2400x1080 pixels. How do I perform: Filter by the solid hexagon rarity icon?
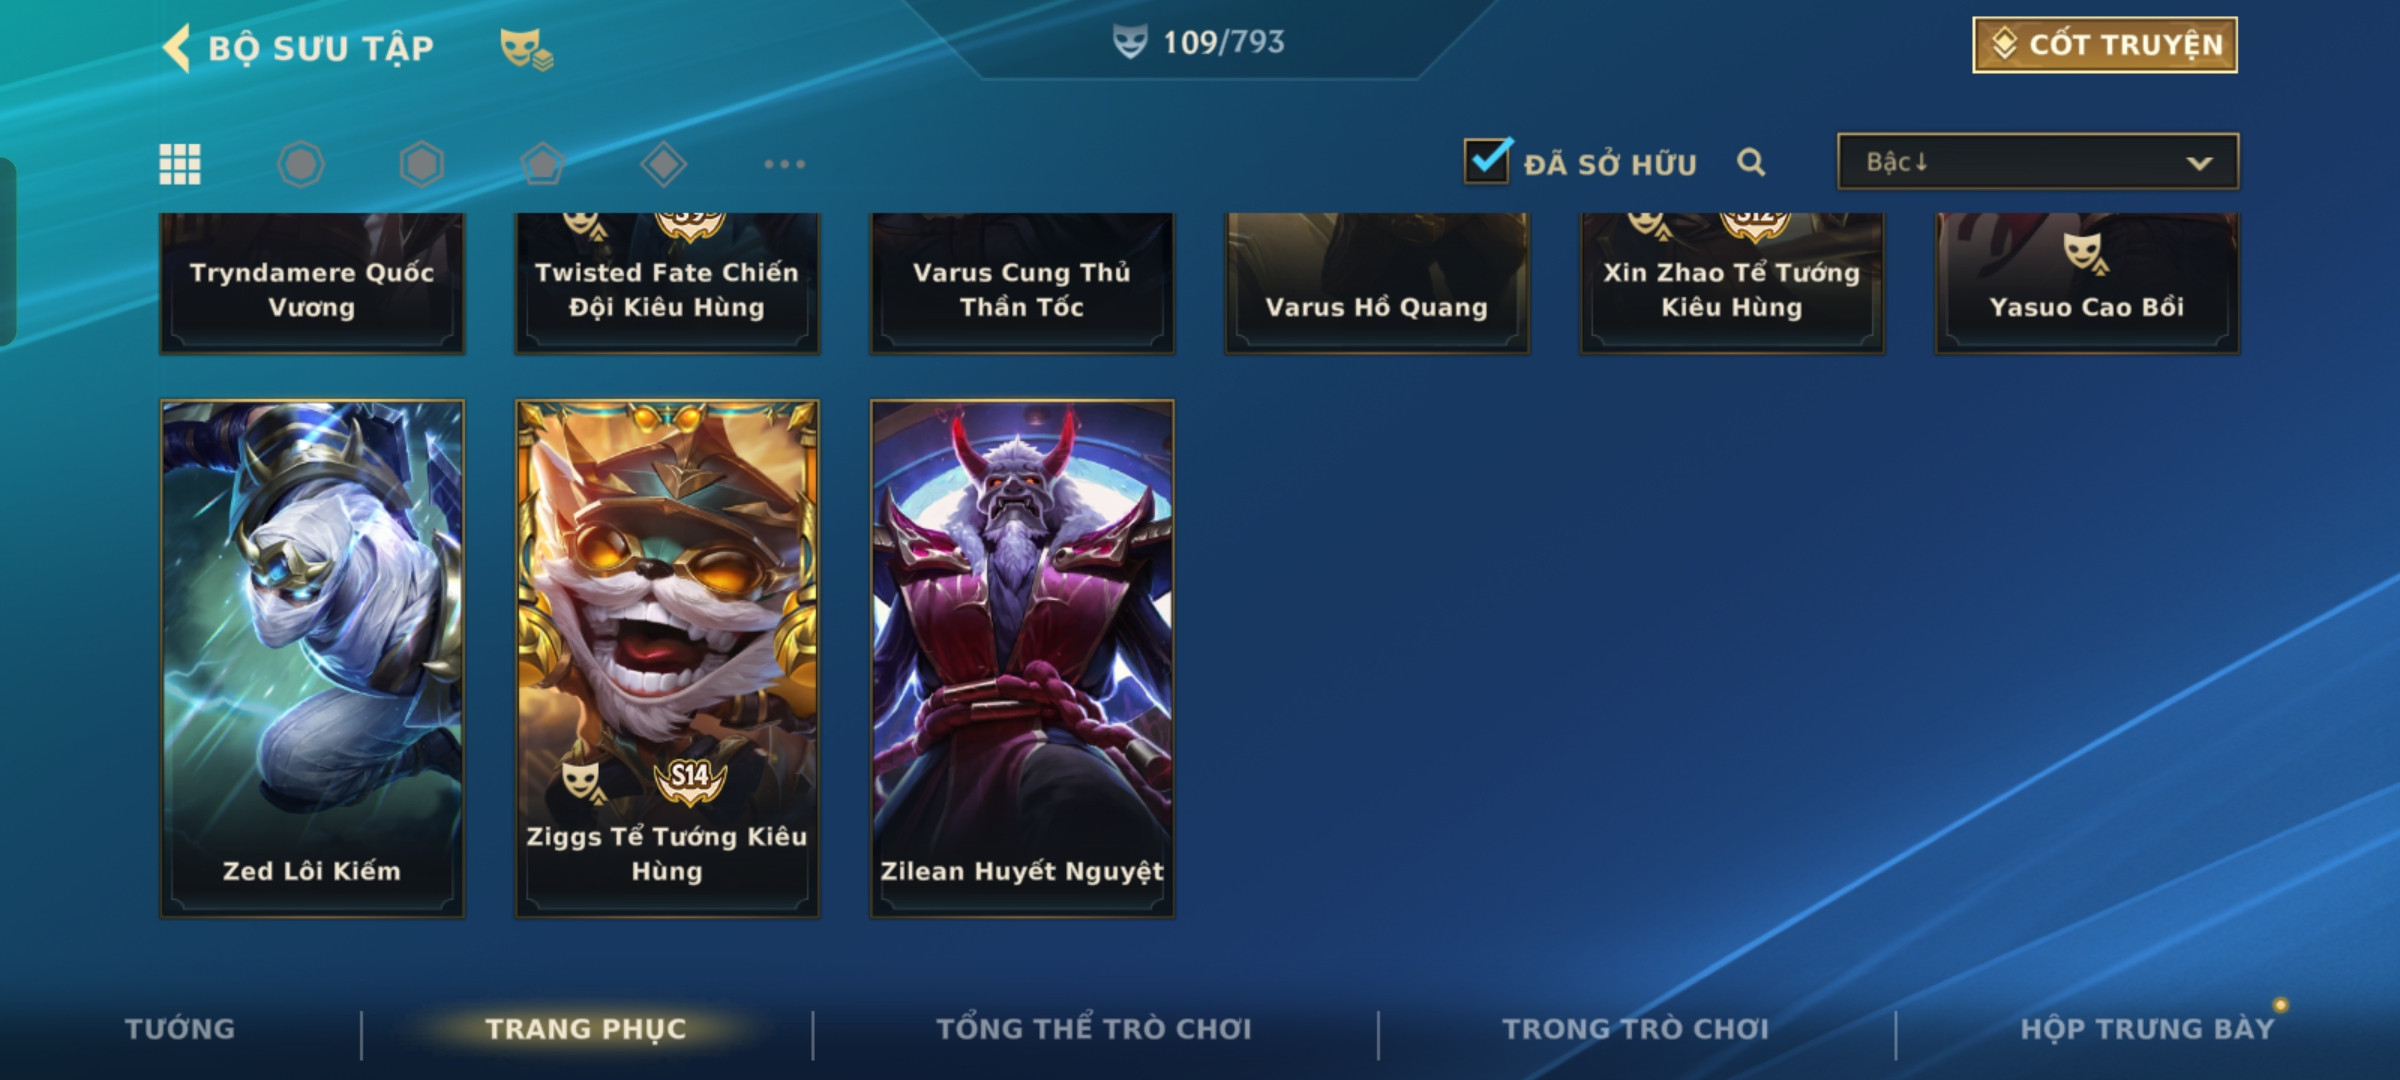[x=422, y=164]
